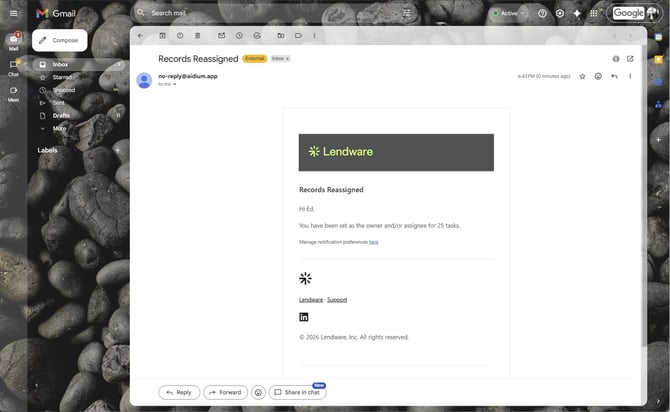Archive this email
The height and width of the screenshot is (412, 670).
pos(162,35)
